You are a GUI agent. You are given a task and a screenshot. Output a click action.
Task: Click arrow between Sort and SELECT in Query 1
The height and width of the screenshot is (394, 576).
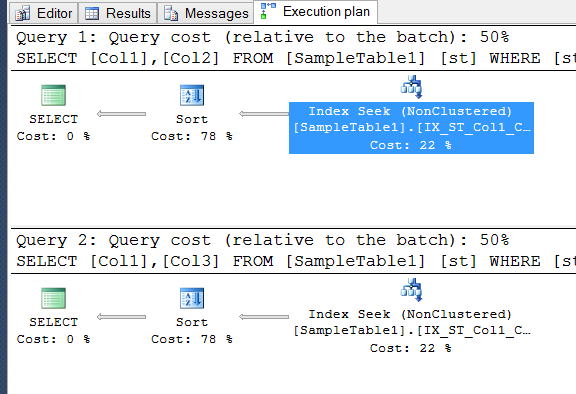121,114
